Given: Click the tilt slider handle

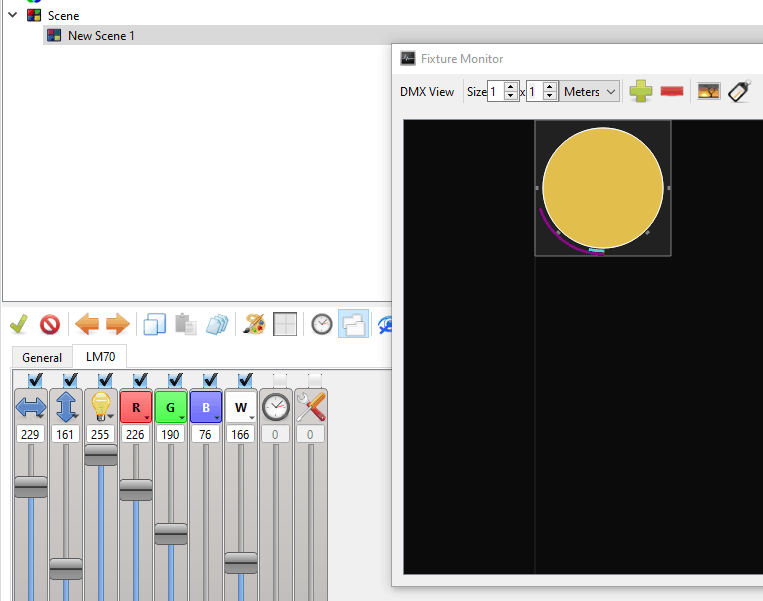Looking at the screenshot, I should coord(66,569).
